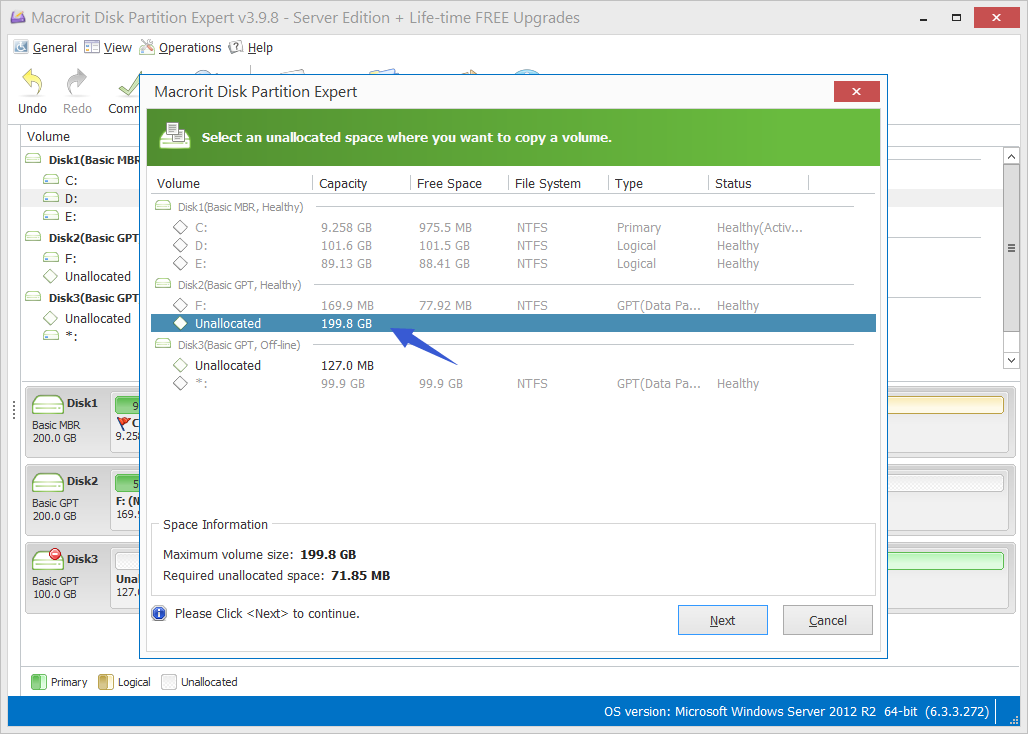
Task: Click the Unallocated legend color swatch
Action: (169, 682)
